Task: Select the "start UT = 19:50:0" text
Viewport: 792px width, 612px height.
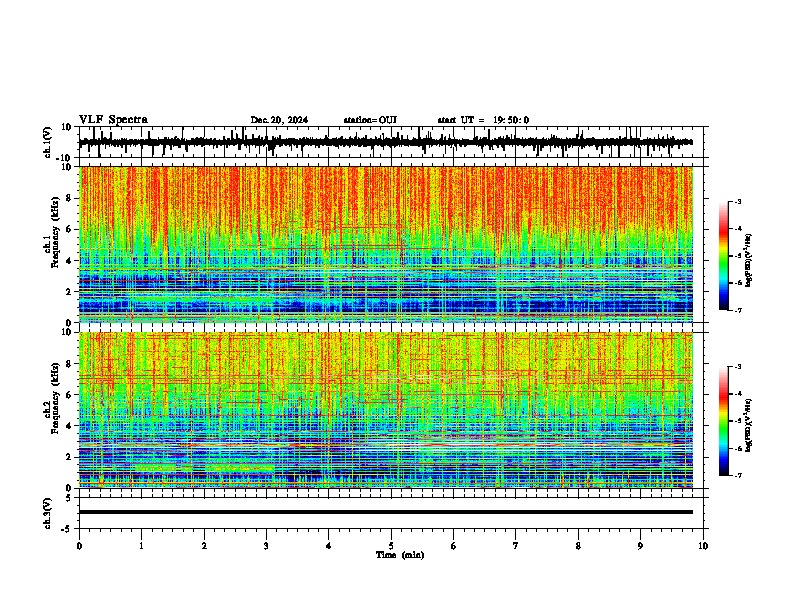Action: click(483, 120)
